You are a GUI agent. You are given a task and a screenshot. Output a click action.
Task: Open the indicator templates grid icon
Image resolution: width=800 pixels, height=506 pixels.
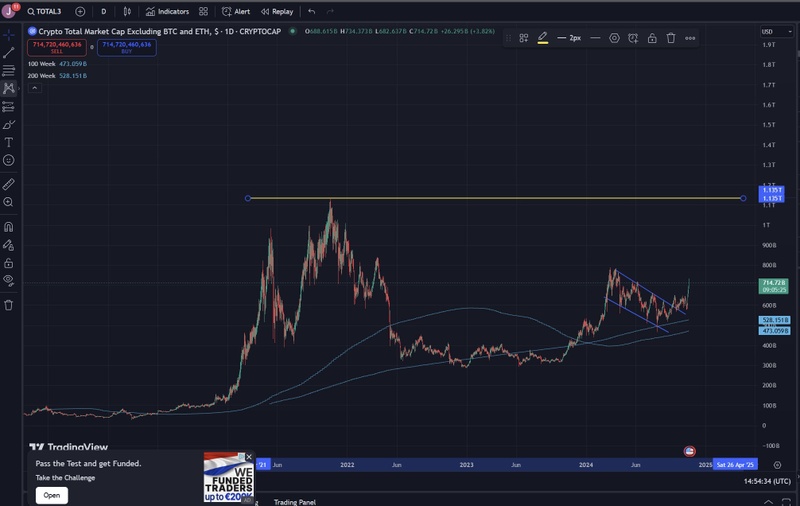tap(204, 11)
